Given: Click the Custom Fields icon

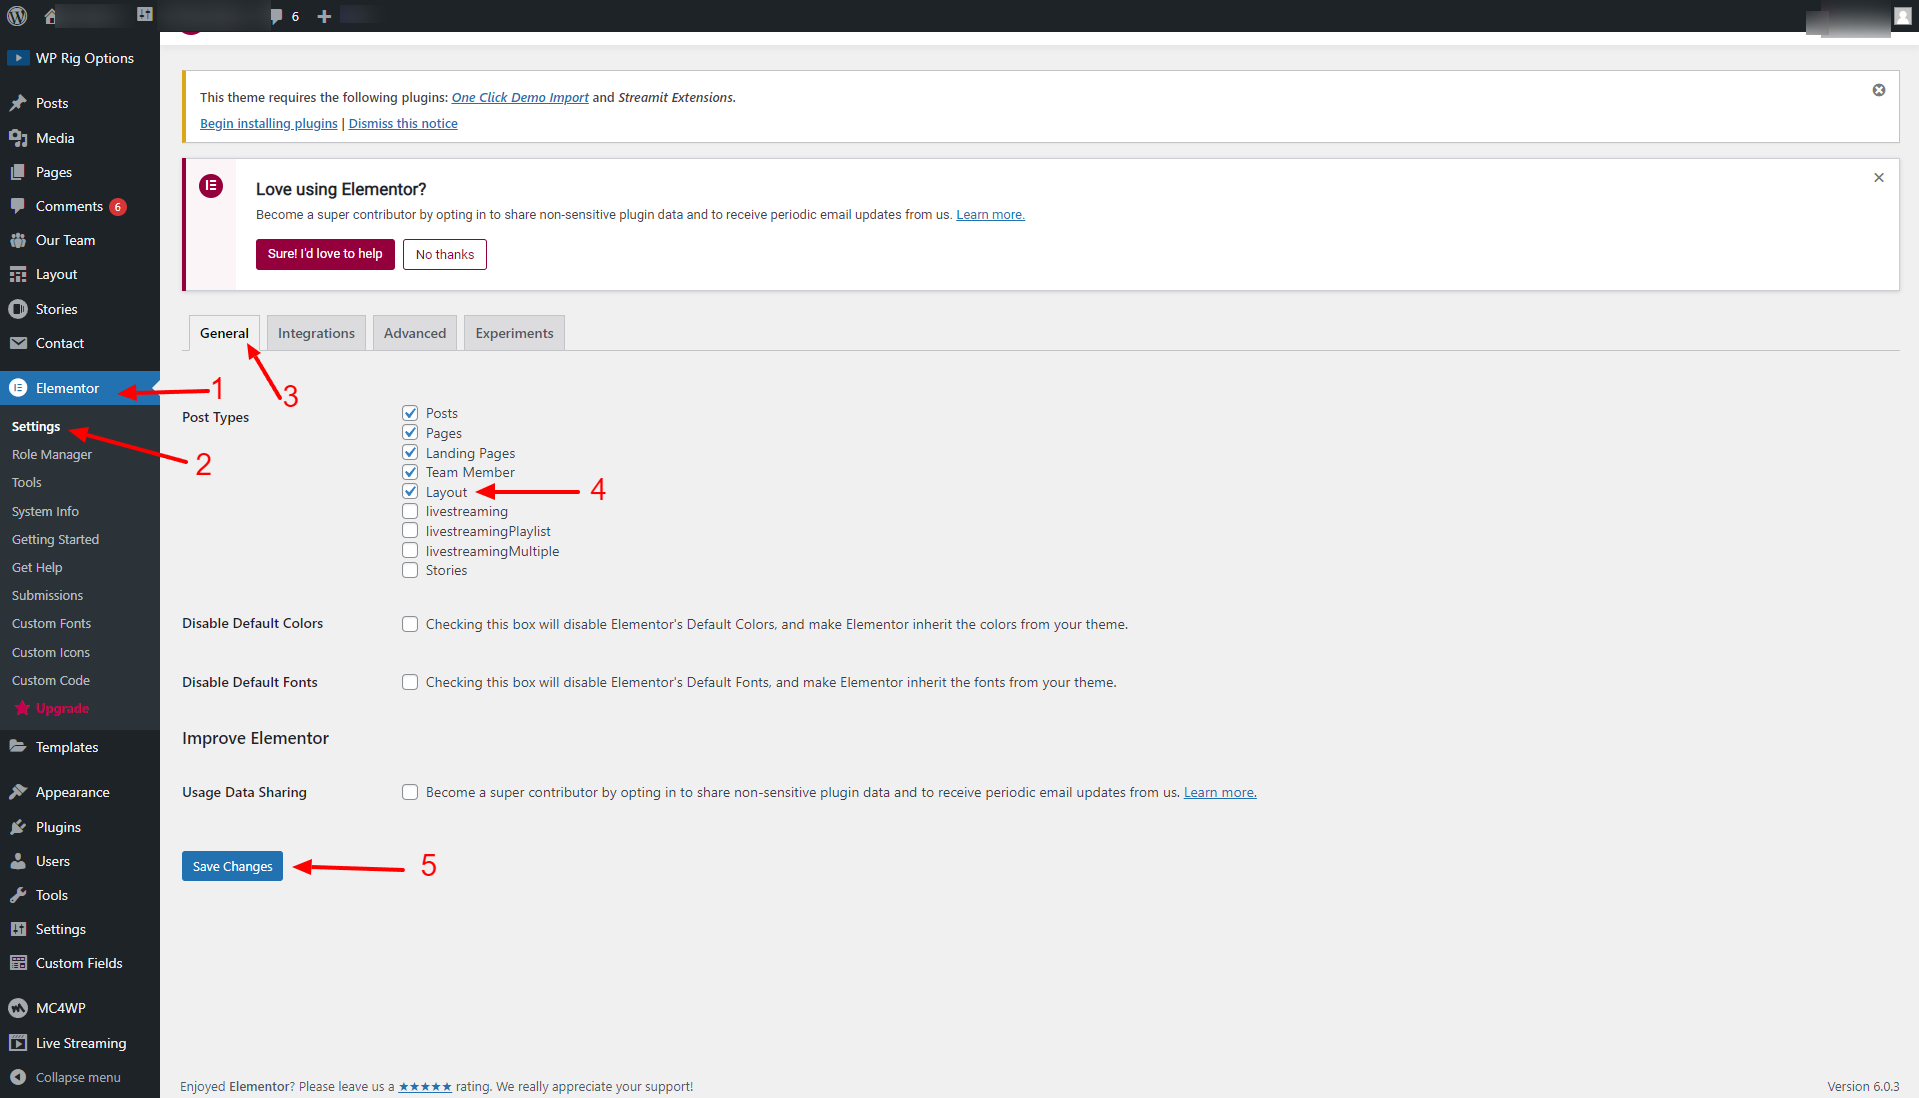Looking at the screenshot, I should (x=18, y=963).
